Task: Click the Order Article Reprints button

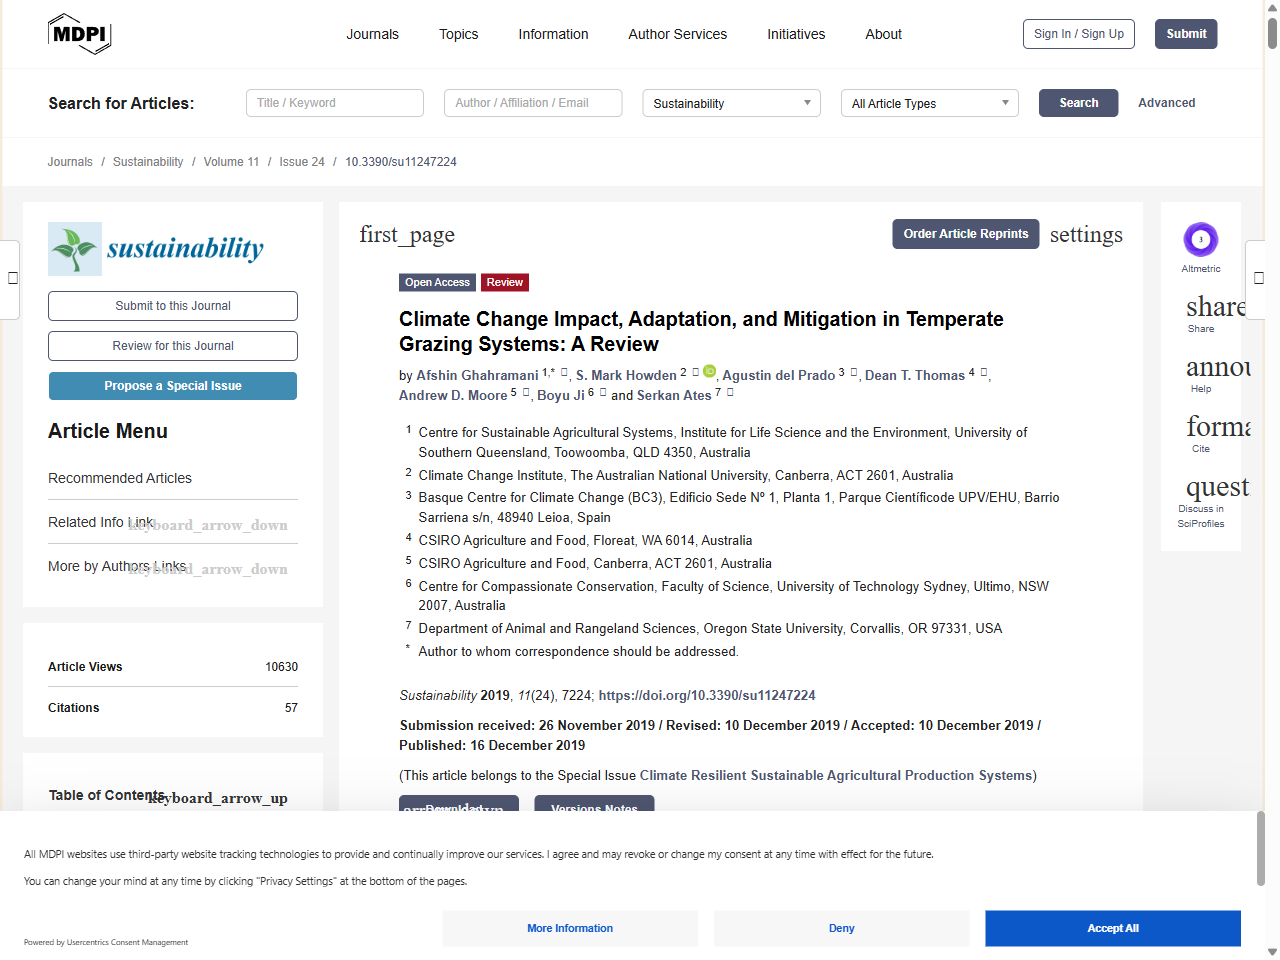Action: [966, 234]
